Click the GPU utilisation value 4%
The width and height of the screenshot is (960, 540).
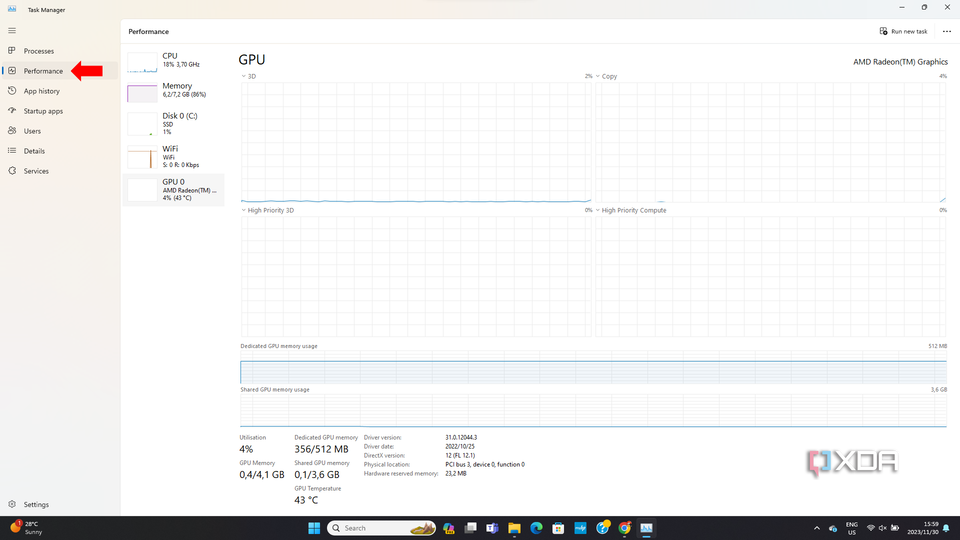coord(246,449)
